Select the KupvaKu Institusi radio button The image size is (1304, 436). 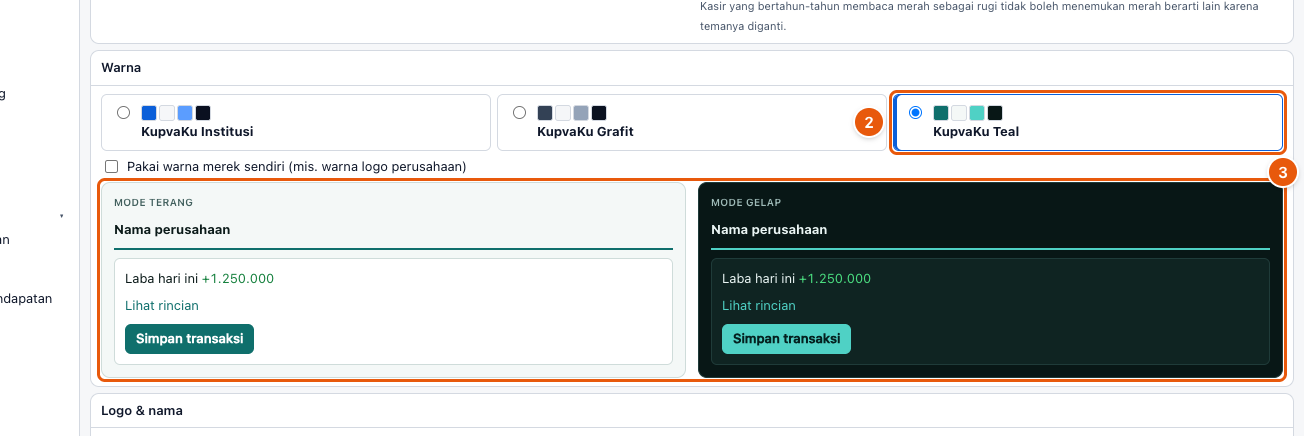click(123, 112)
